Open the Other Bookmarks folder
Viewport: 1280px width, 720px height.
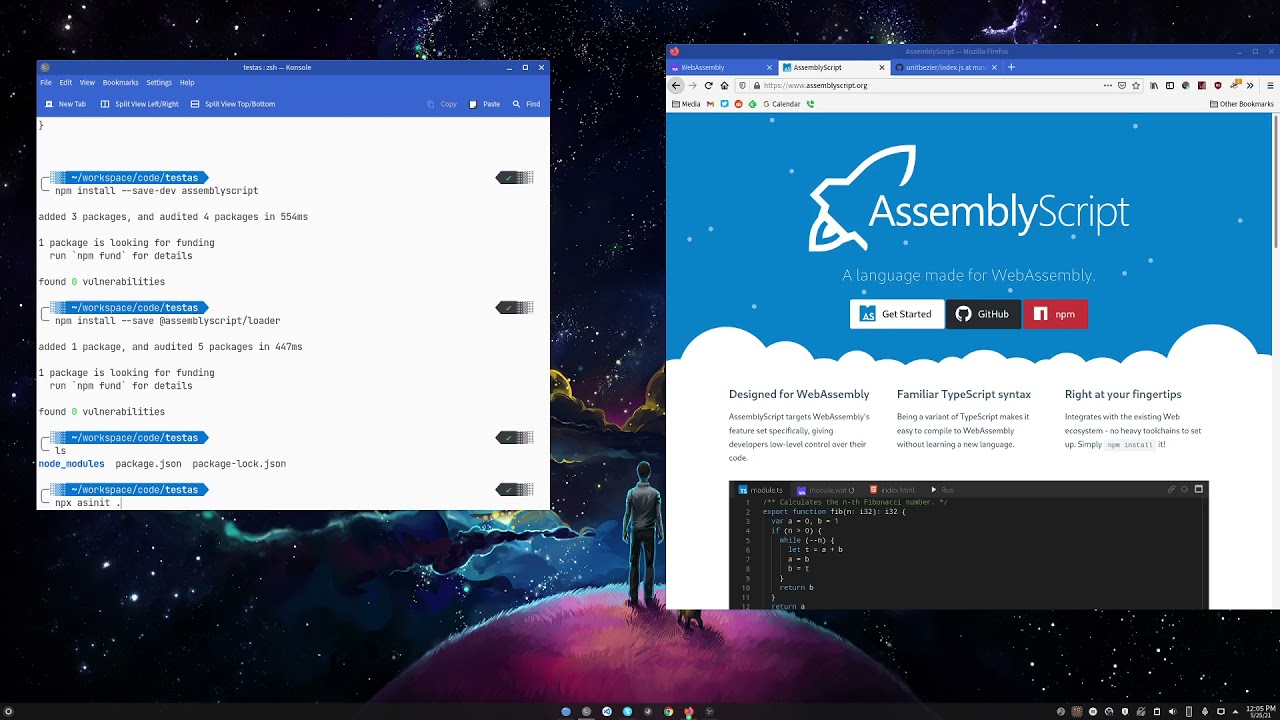click(1242, 104)
